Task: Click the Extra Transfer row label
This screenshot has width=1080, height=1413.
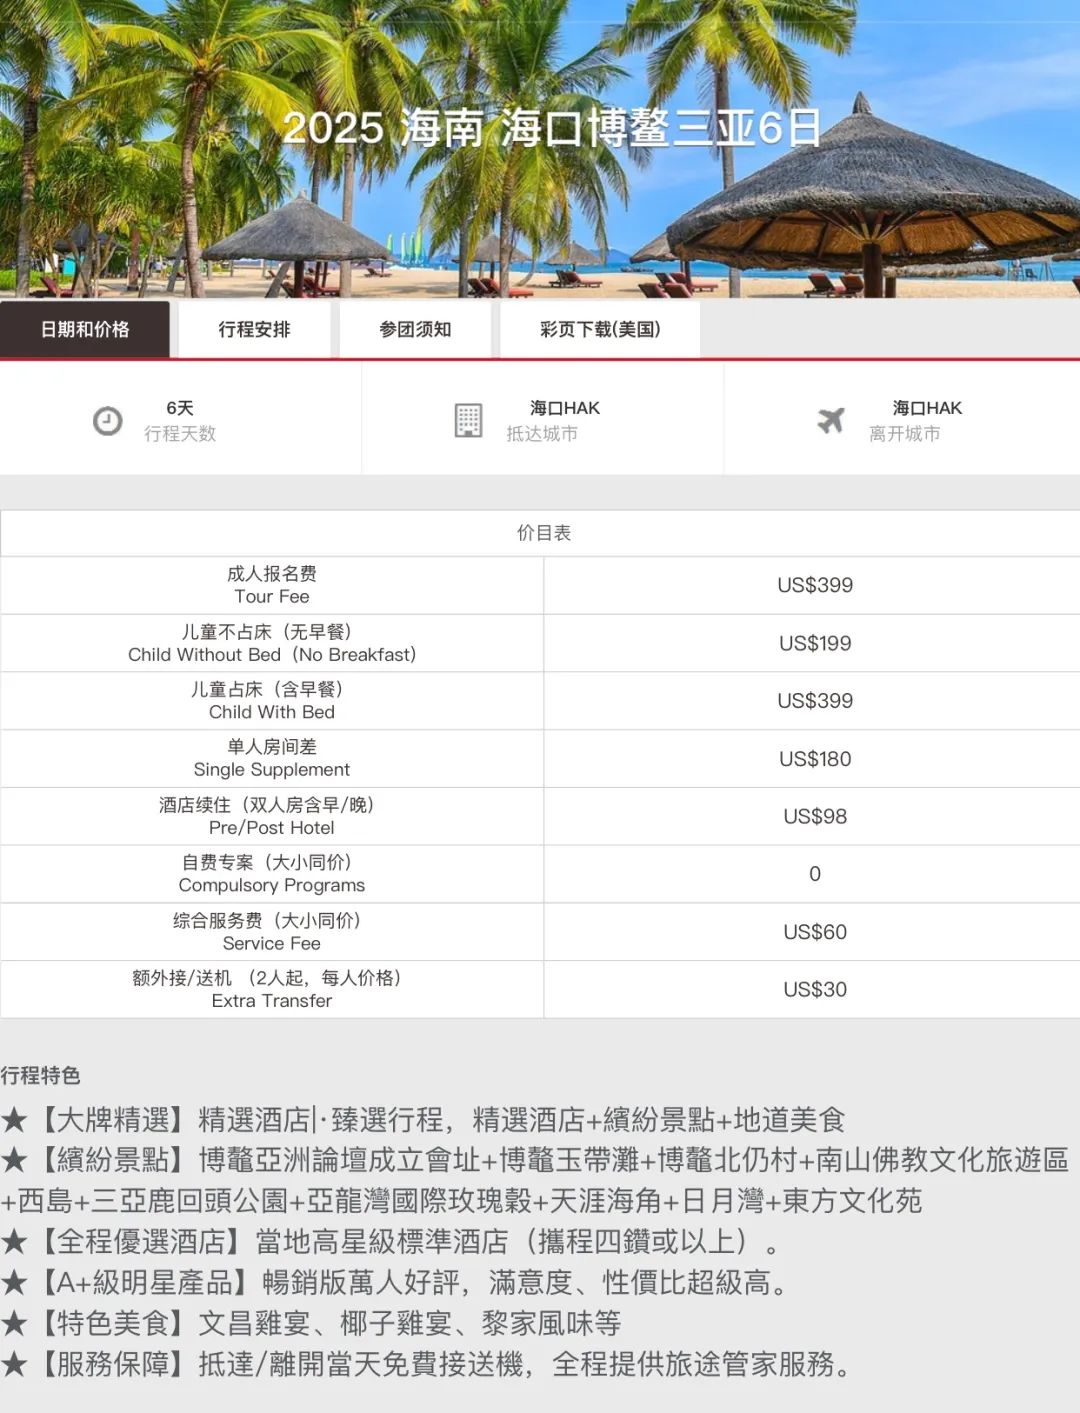Action: click(272, 989)
